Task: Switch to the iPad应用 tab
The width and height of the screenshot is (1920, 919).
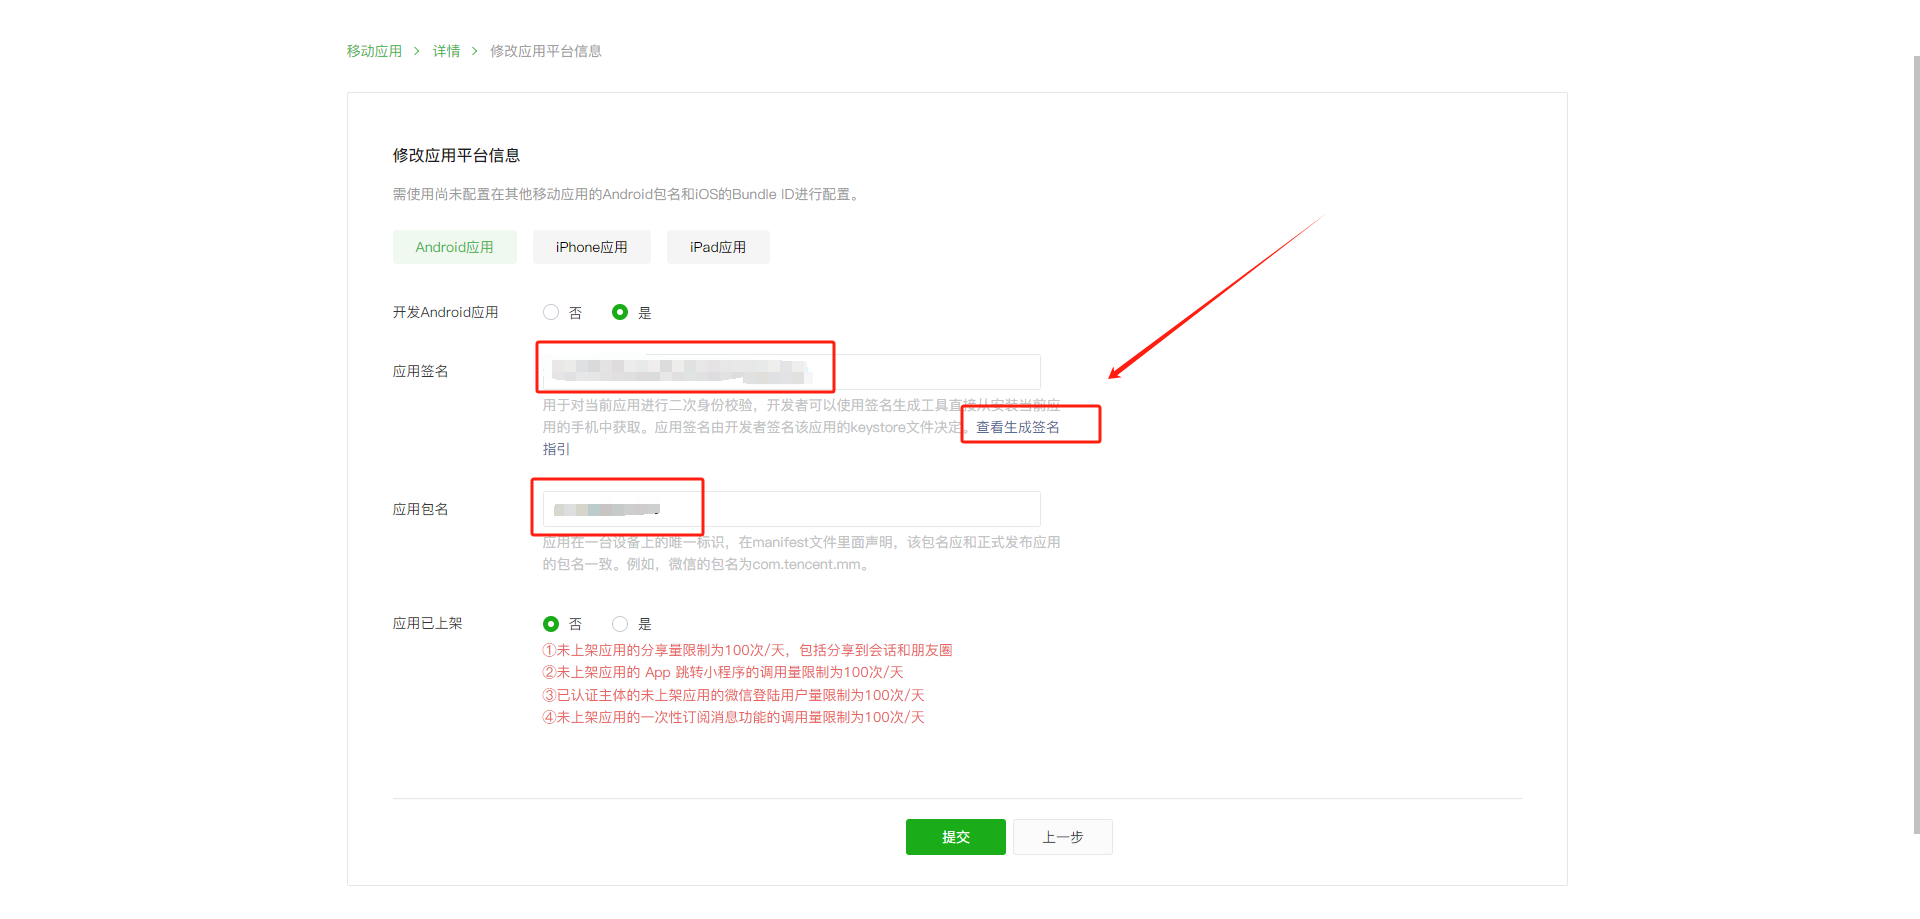Action: coord(718,247)
